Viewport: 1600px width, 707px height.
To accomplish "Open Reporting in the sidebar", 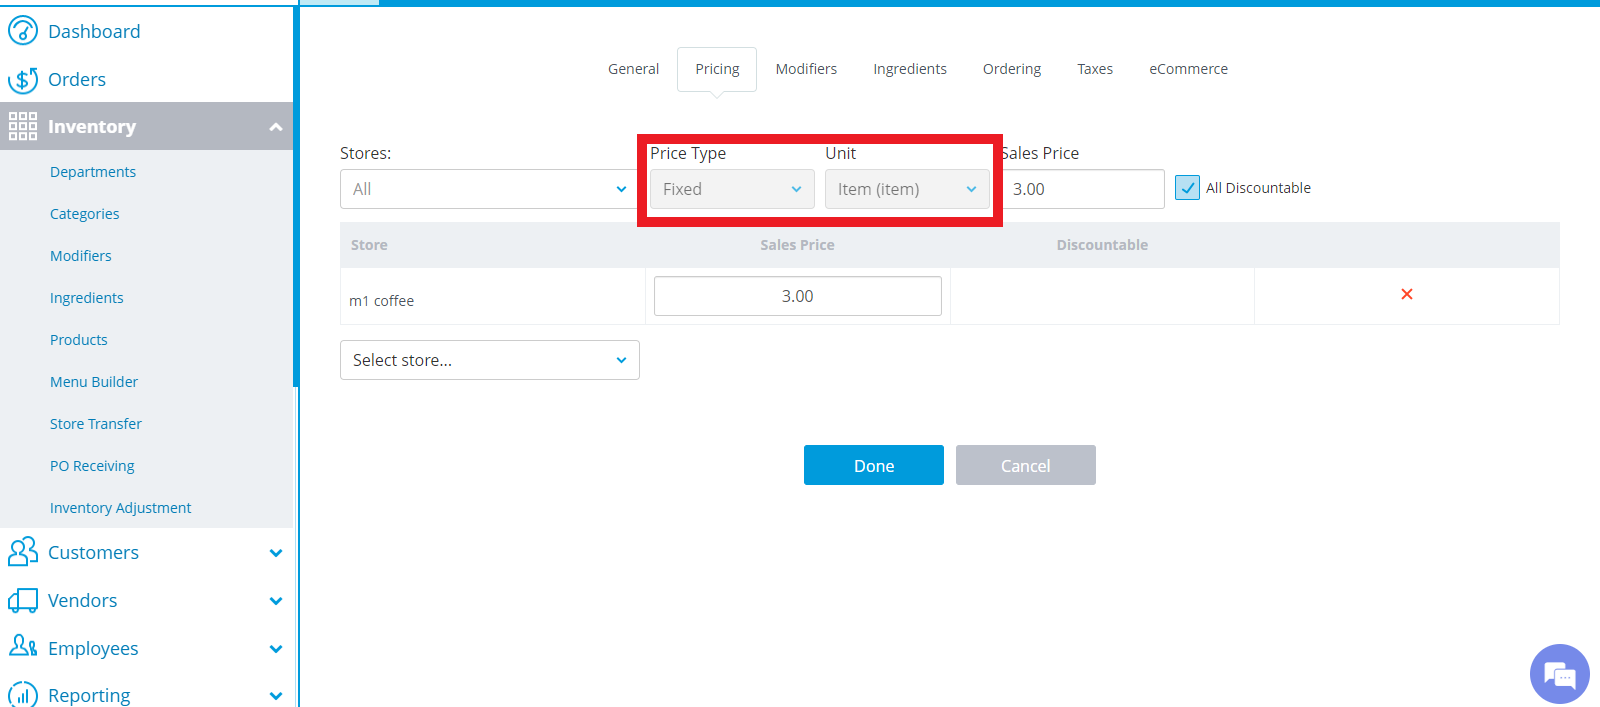I will click(89, 695).
